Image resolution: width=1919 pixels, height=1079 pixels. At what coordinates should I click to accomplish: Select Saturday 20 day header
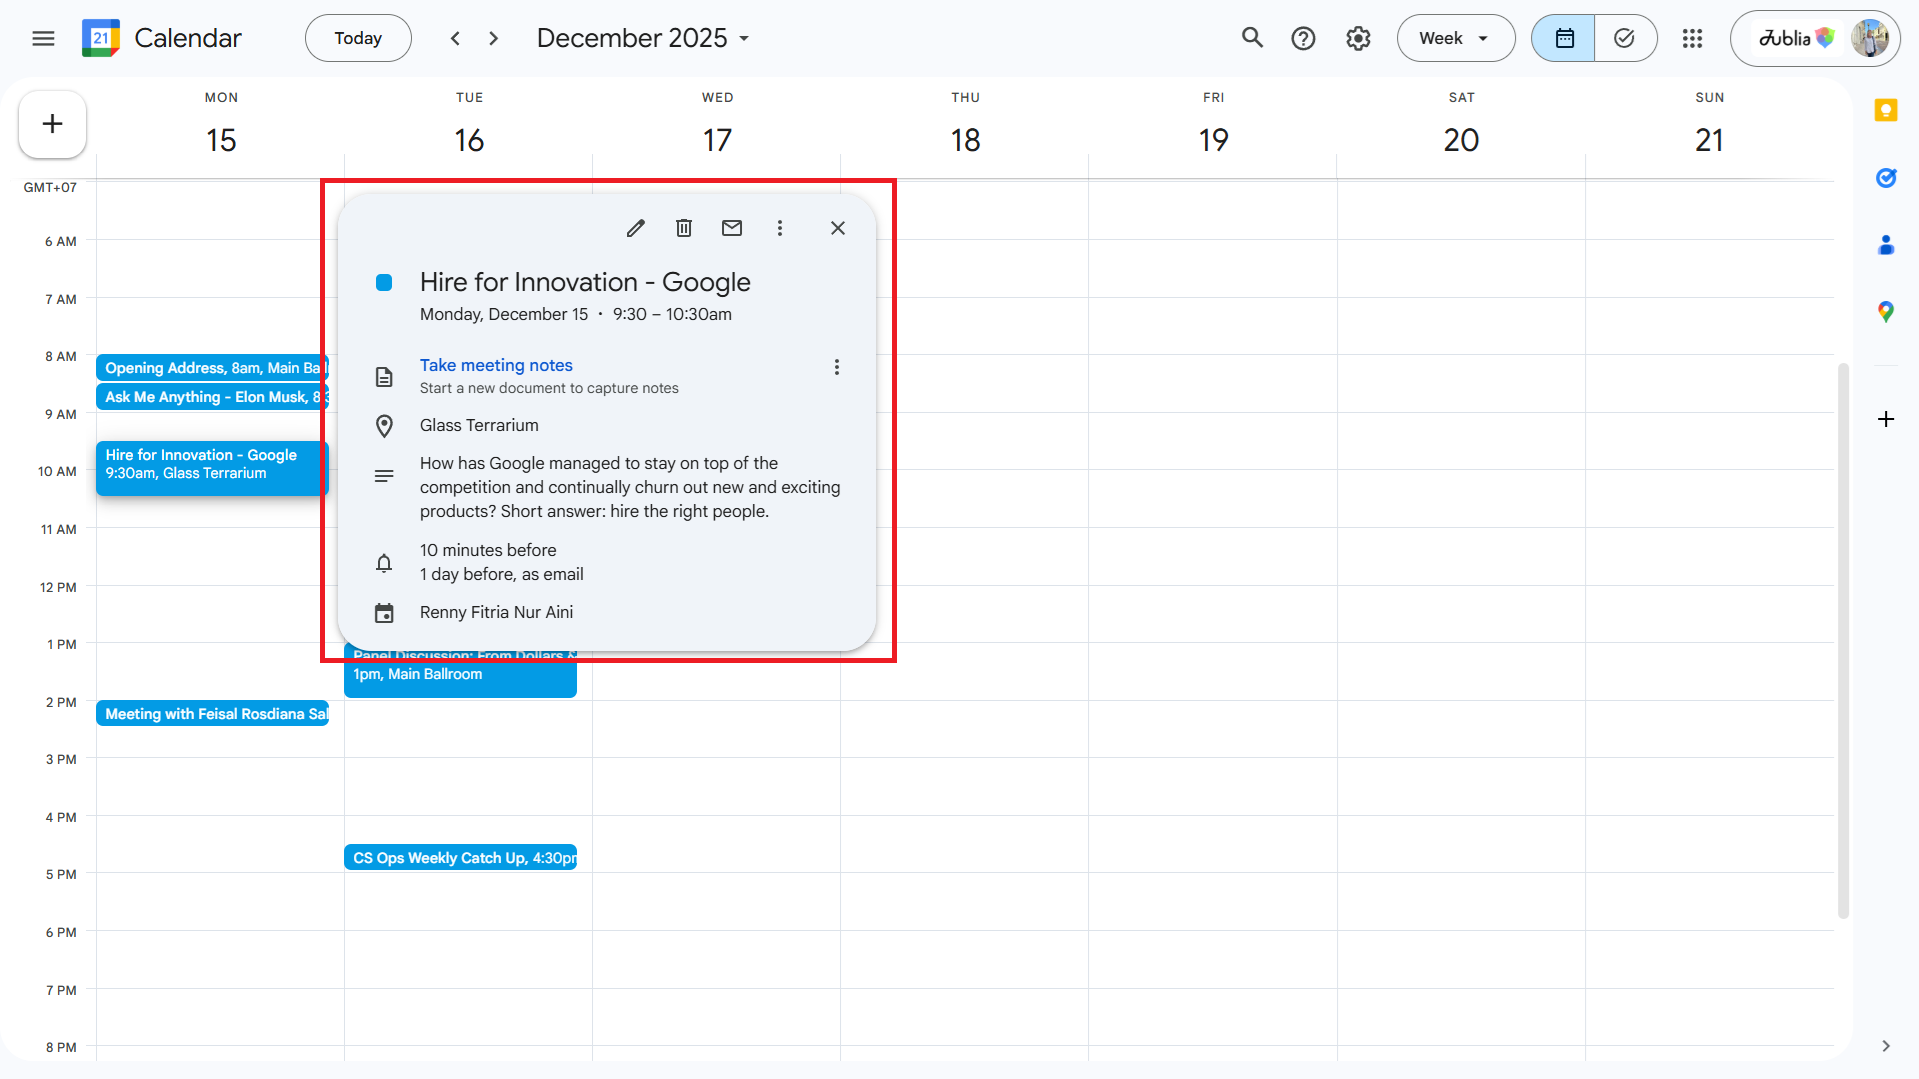1461,140
